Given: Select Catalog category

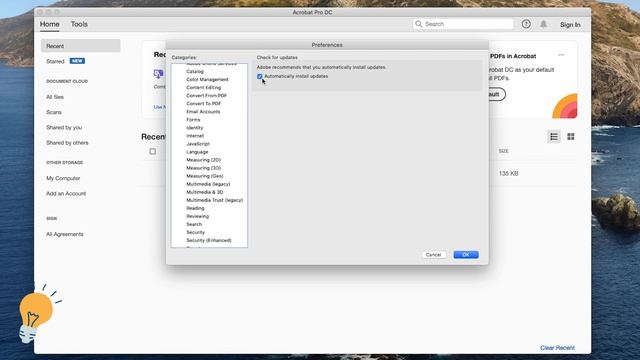Looking at the screenshot, I should [195, 71].
